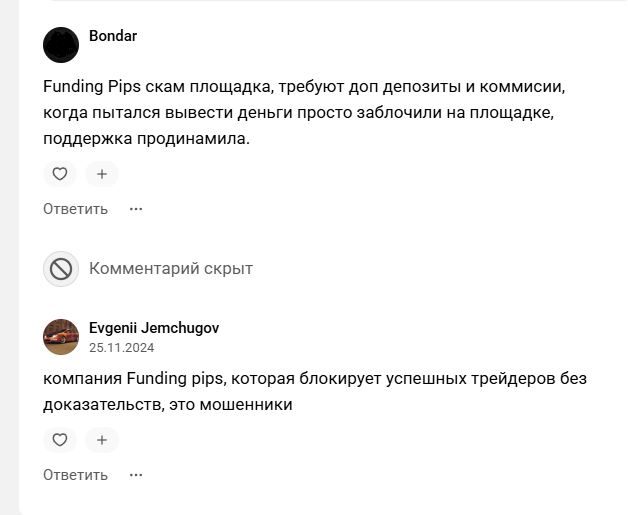Reply to Bondar's comment via Ответить
628x515 pixels.
pos(75,209)
